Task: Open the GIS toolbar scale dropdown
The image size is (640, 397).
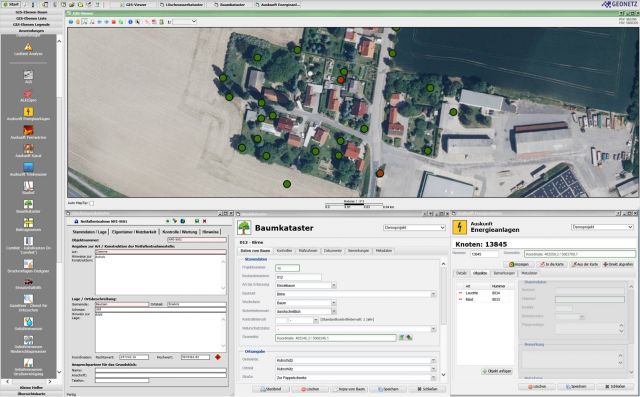Action: pos(194,22)
